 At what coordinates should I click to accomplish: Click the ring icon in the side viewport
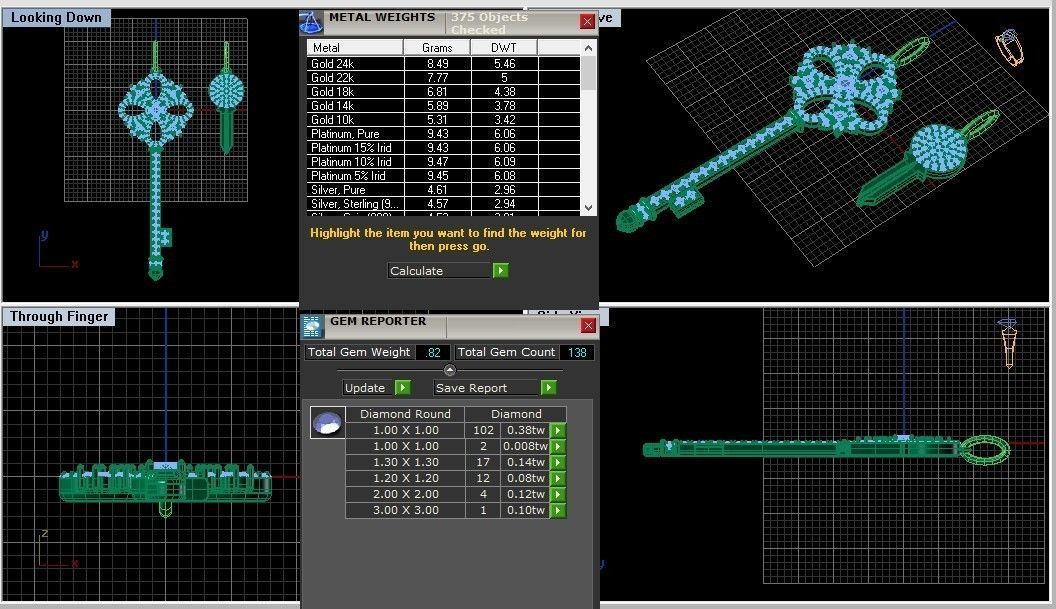coord(1008,344)
